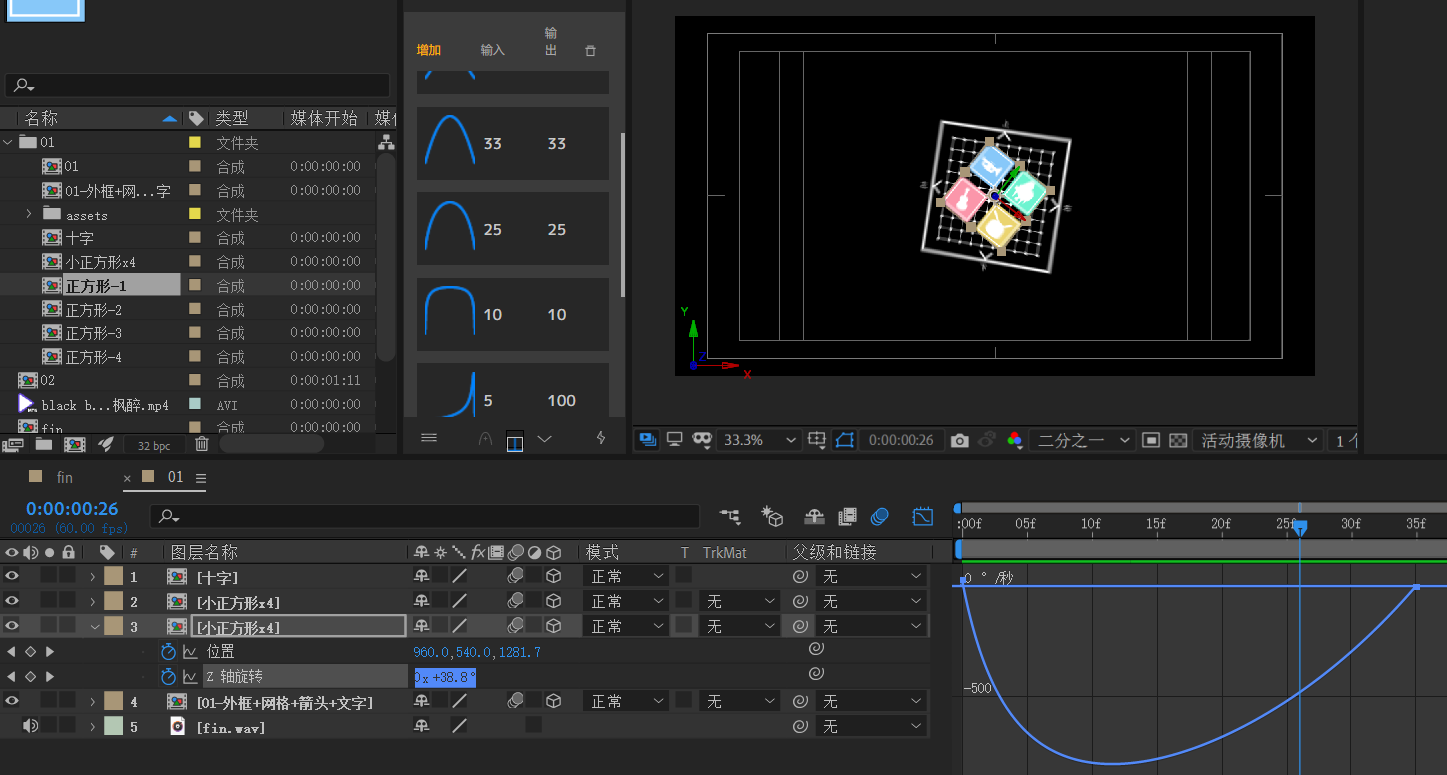Screen dimensions: 1447x775
Task: Open blend mode dropdown for layer 十字
Action: [x=627, y=576]
